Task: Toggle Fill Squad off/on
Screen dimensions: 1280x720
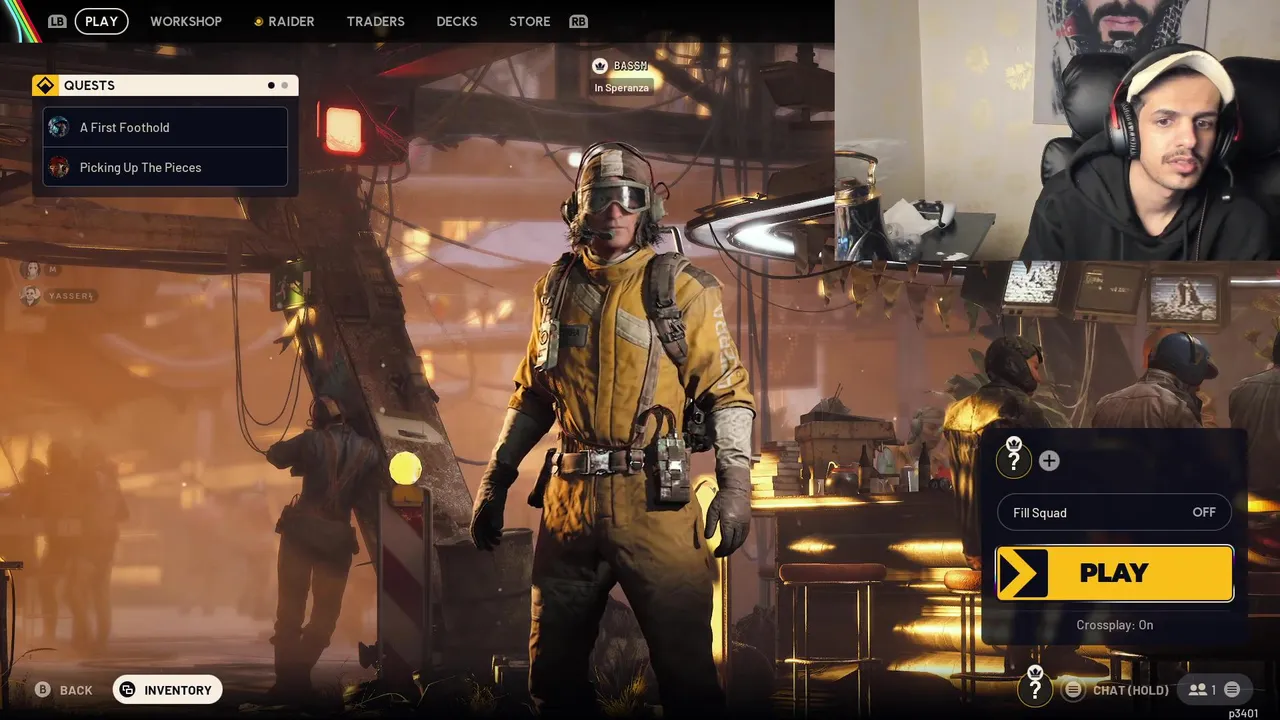Action: point(1114,512)
